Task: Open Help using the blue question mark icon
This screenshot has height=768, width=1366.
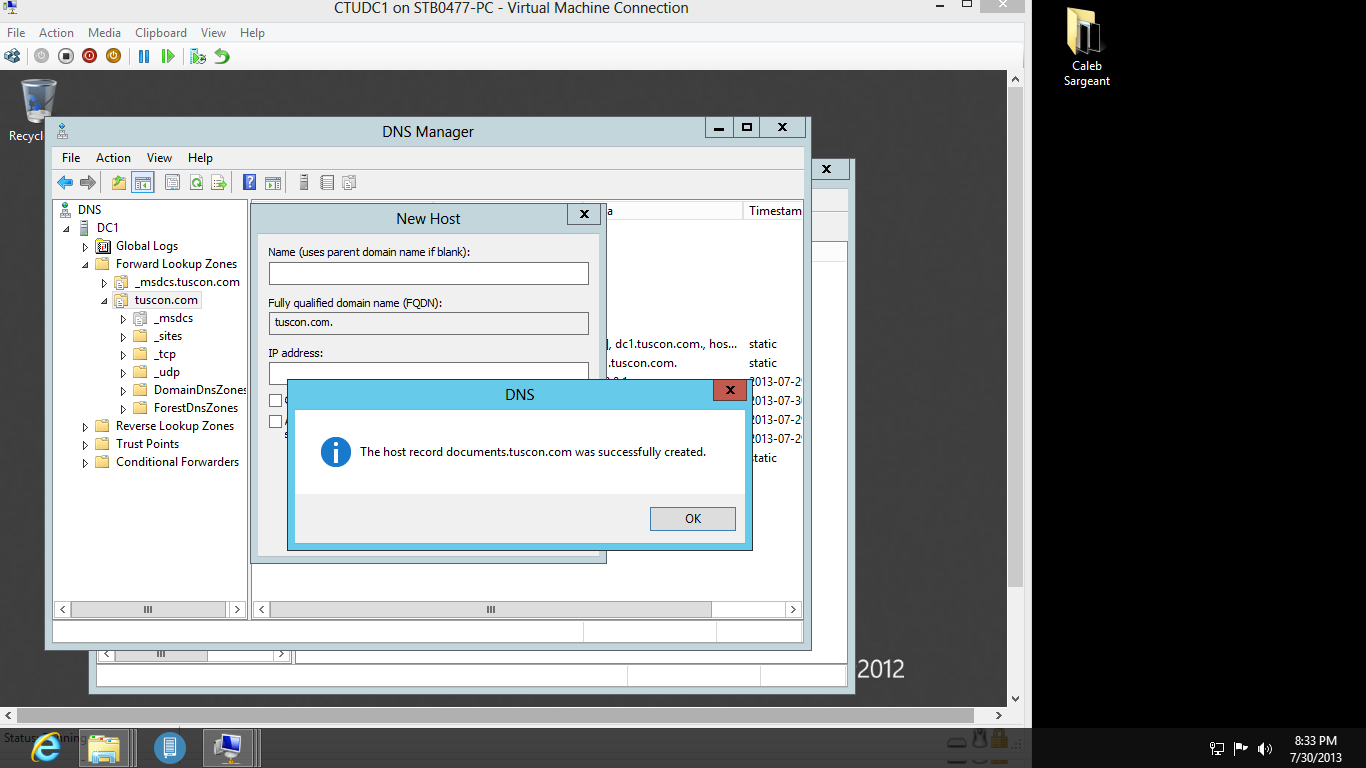Action: (x=250, y=182)
